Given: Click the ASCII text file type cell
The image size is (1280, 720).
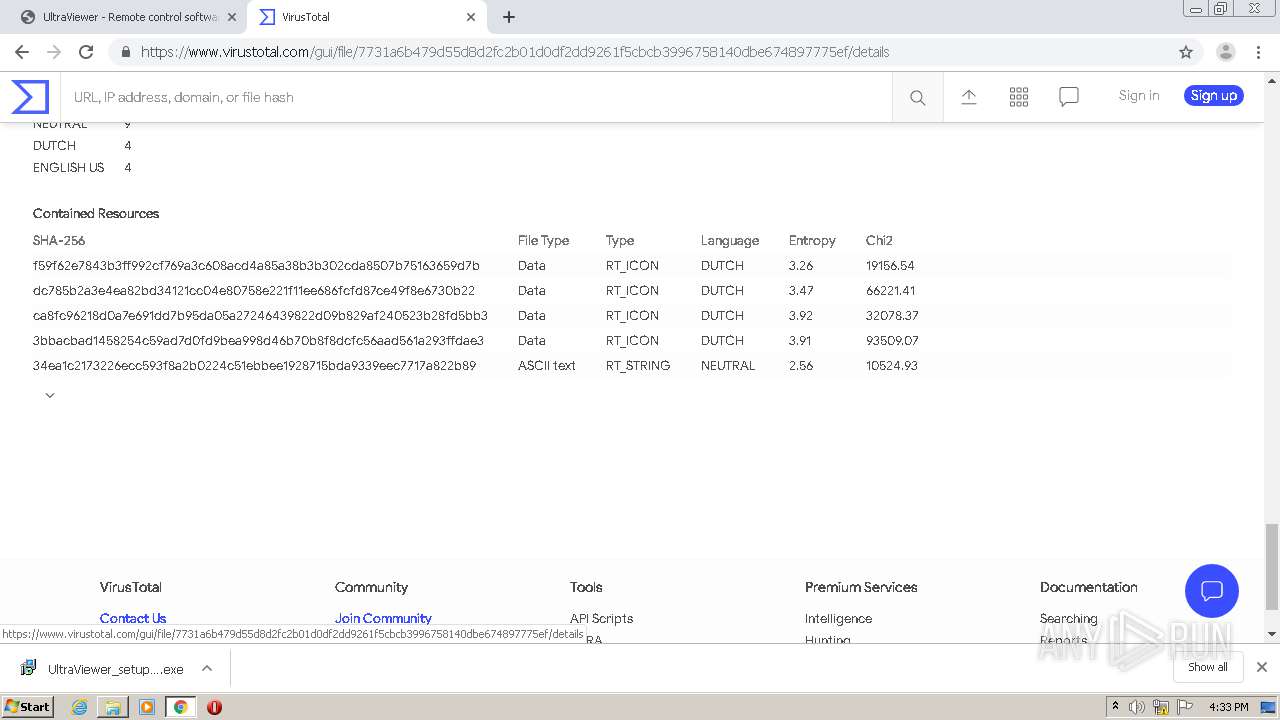Looking at the screenshot, I should [547, 366].
